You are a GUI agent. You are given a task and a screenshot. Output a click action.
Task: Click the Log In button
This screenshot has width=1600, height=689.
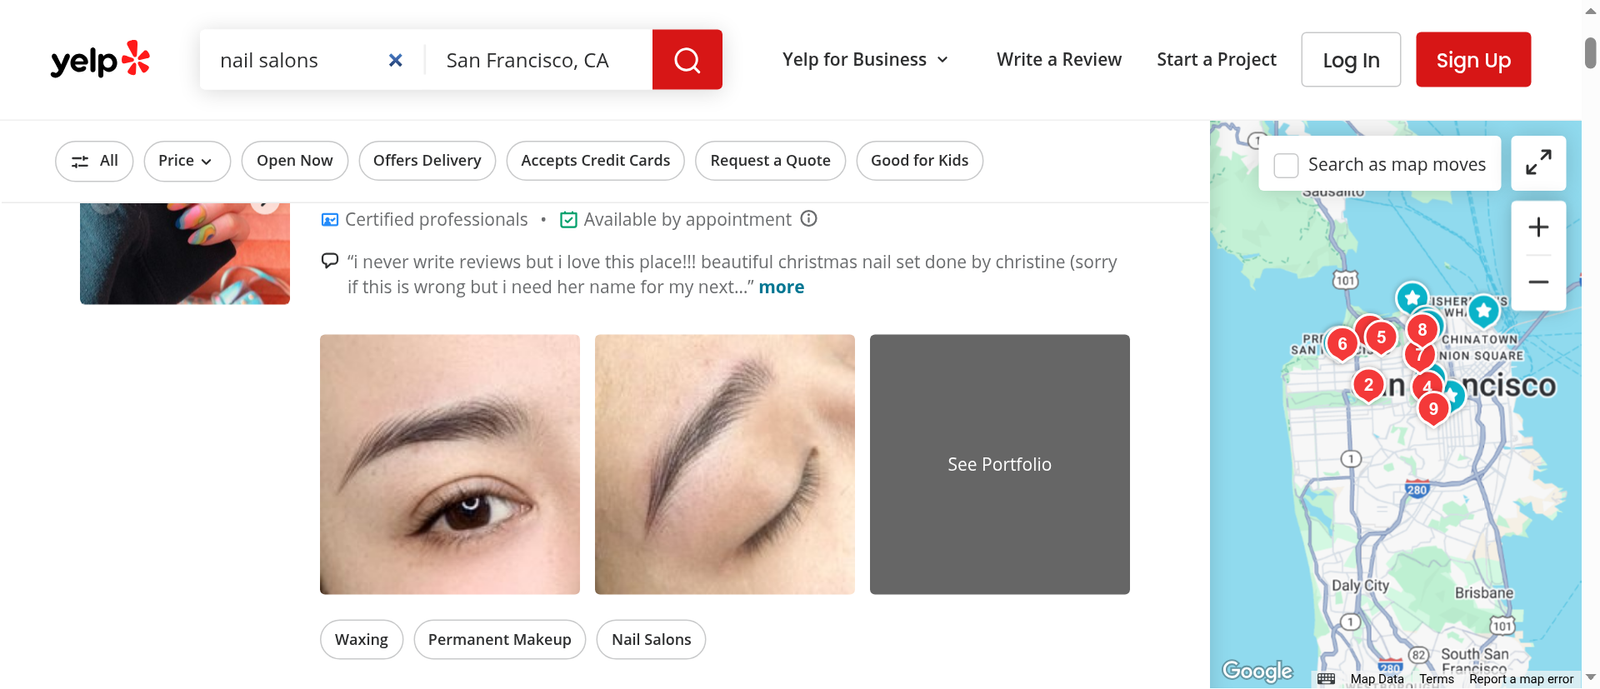[x=1351, y=60]
